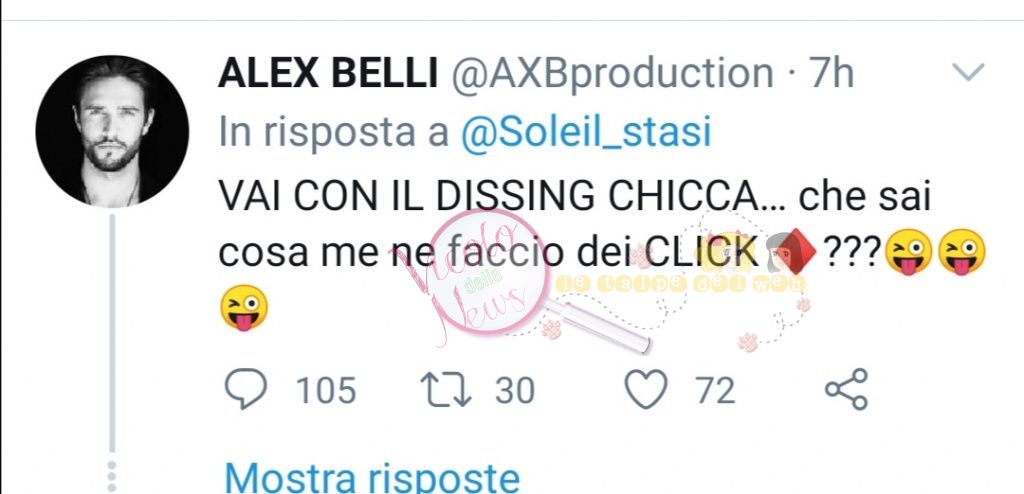This screenshot has width=1024, height=494.
Task: Expand the tweet options chevron
Action: (x=968, y=72)
